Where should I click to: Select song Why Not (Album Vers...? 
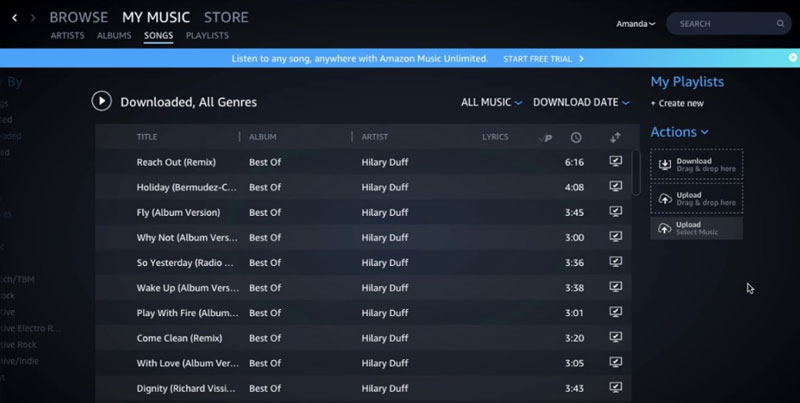187,237
